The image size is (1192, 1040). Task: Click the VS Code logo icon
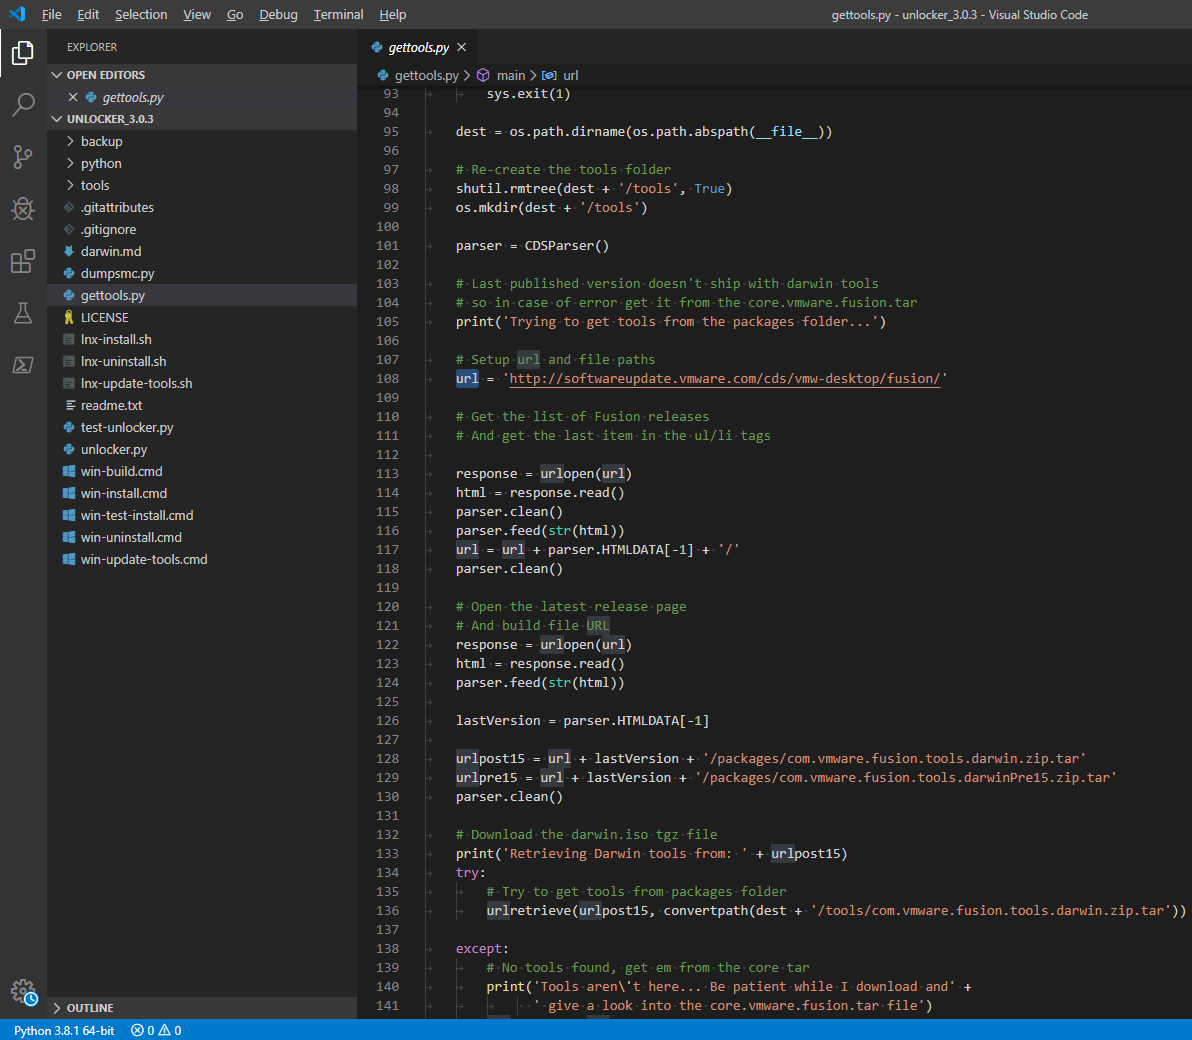[17, 14]
